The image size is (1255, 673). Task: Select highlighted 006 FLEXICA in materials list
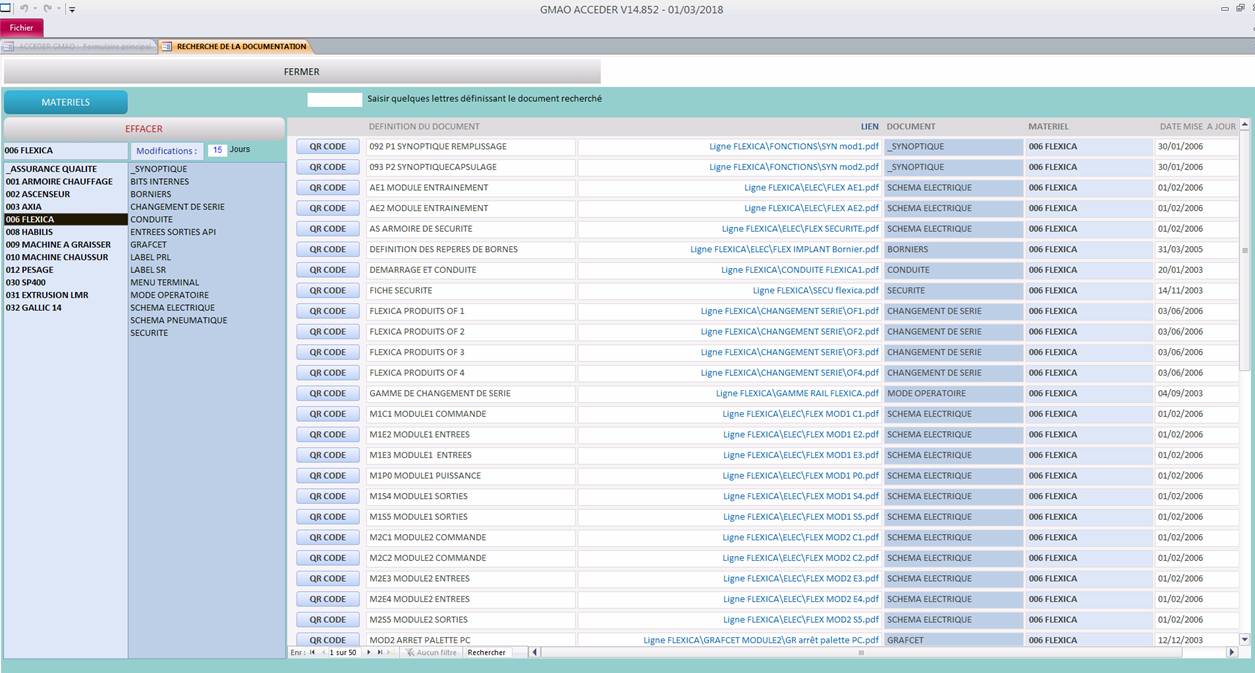point(65,219)
